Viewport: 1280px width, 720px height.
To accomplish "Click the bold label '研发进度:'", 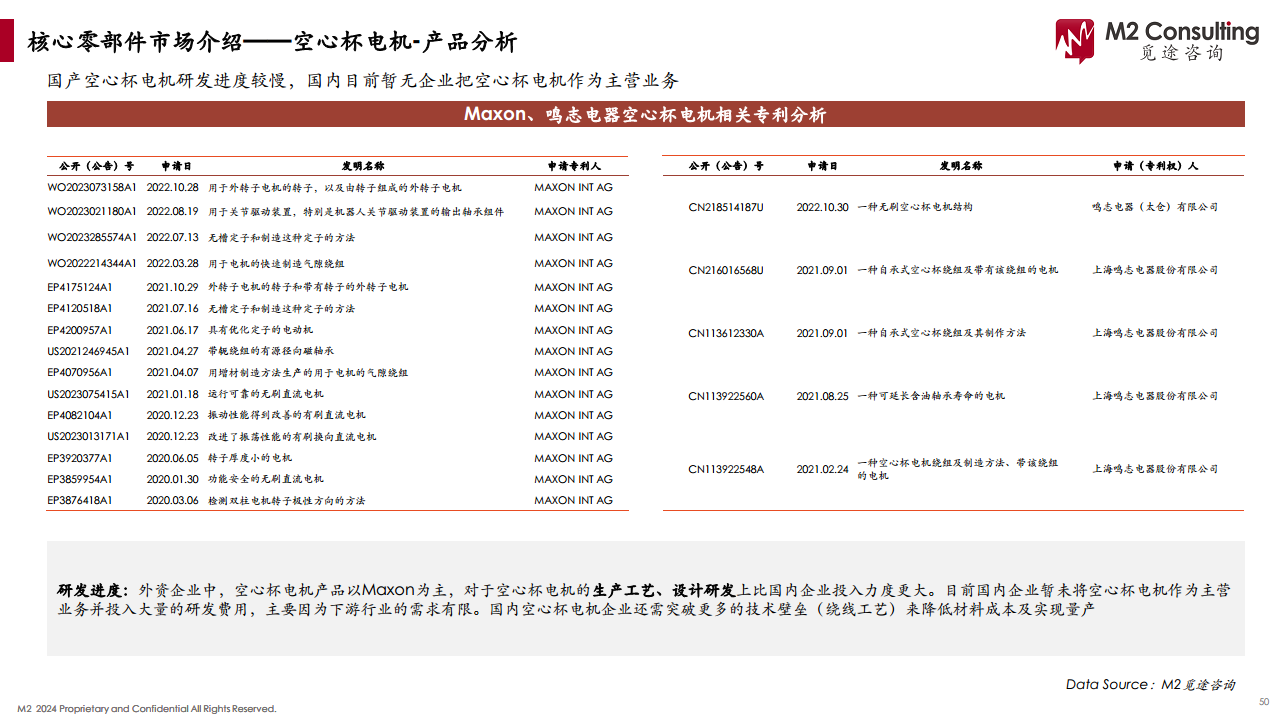I will click(x=94, y=590).
